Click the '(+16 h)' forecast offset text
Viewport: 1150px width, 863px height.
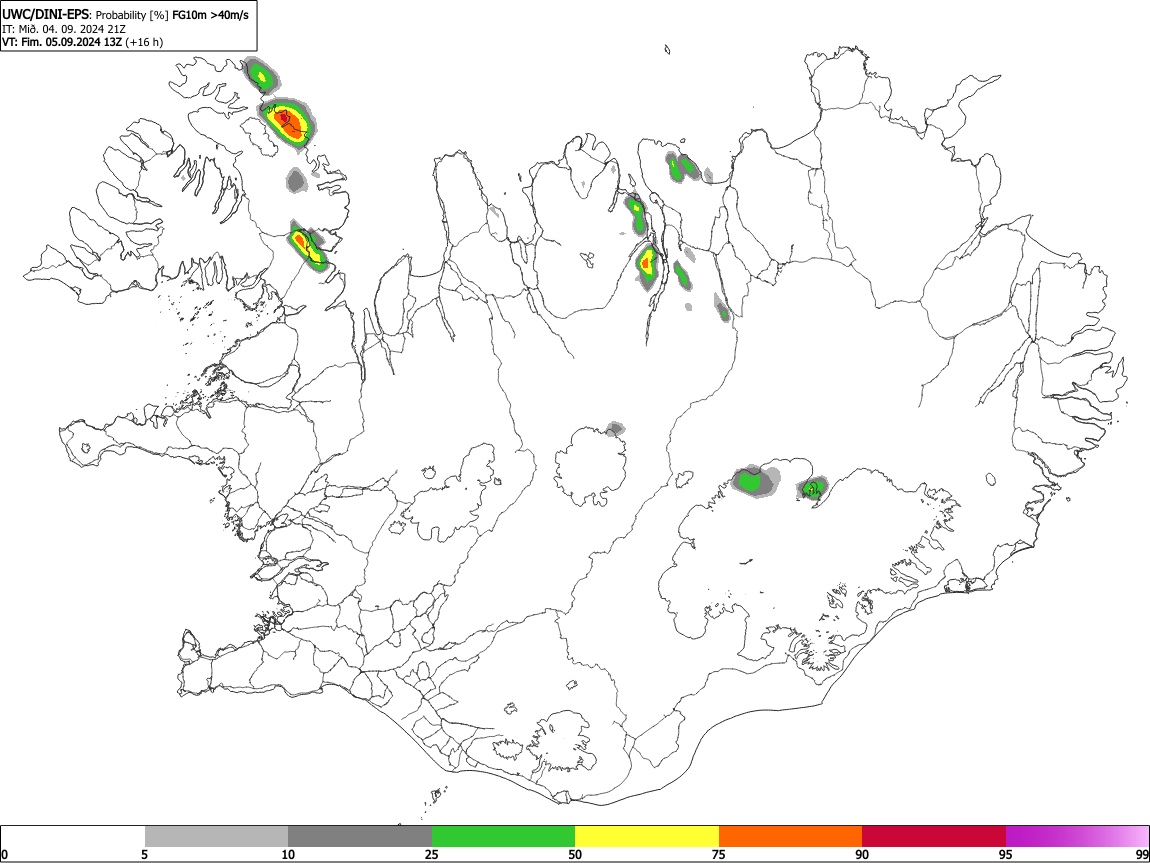(144, 42)
